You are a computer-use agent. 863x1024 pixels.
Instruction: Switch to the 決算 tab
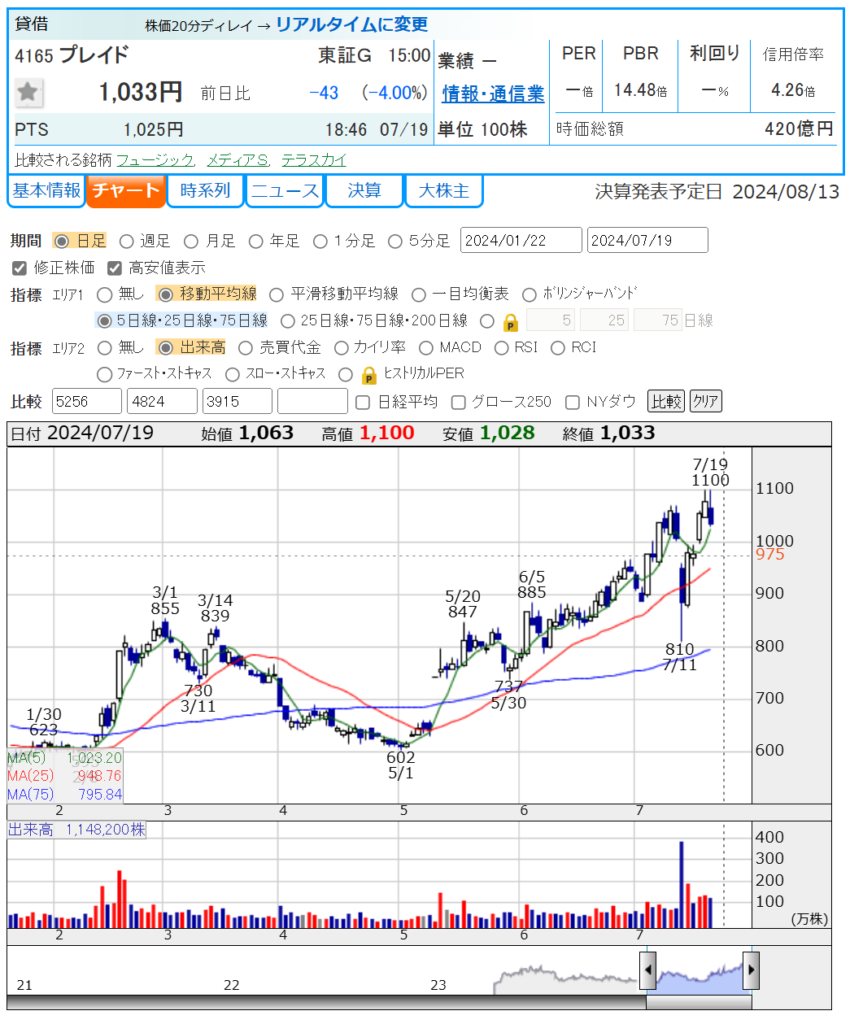click(363, 191)
